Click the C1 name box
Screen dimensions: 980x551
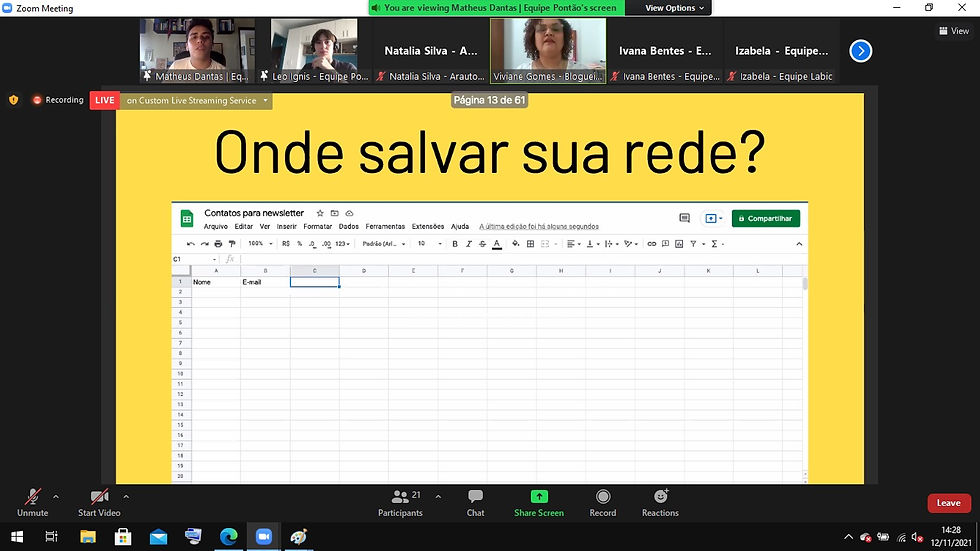pyautogui.click(x=194, y=259)
